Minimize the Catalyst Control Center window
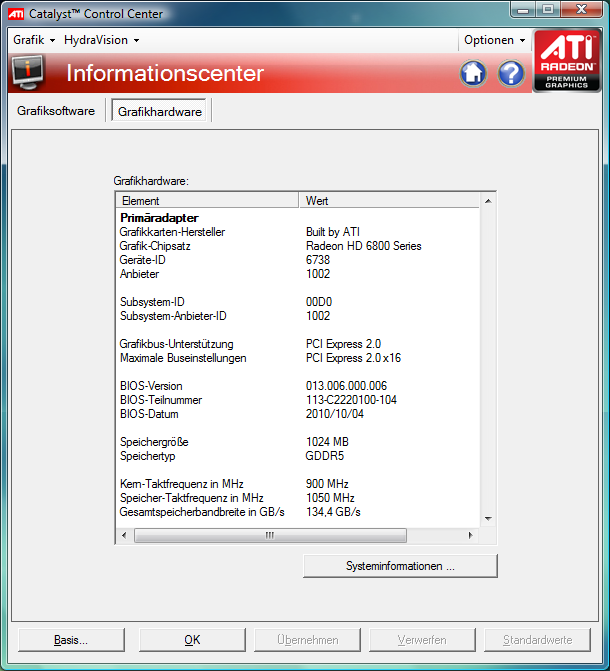 523,9
